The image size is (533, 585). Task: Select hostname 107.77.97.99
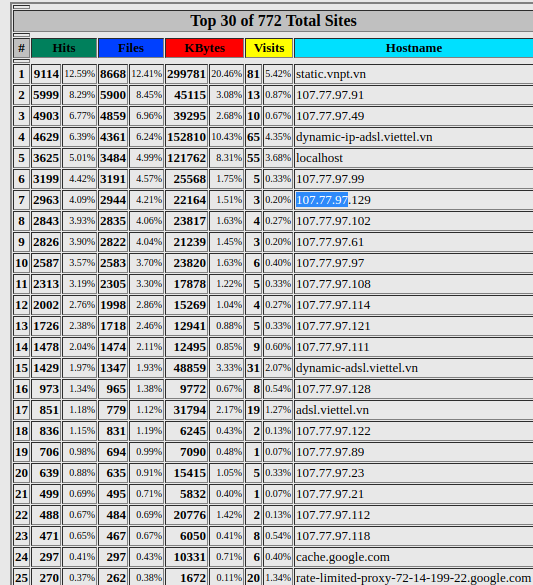[330, 179]
